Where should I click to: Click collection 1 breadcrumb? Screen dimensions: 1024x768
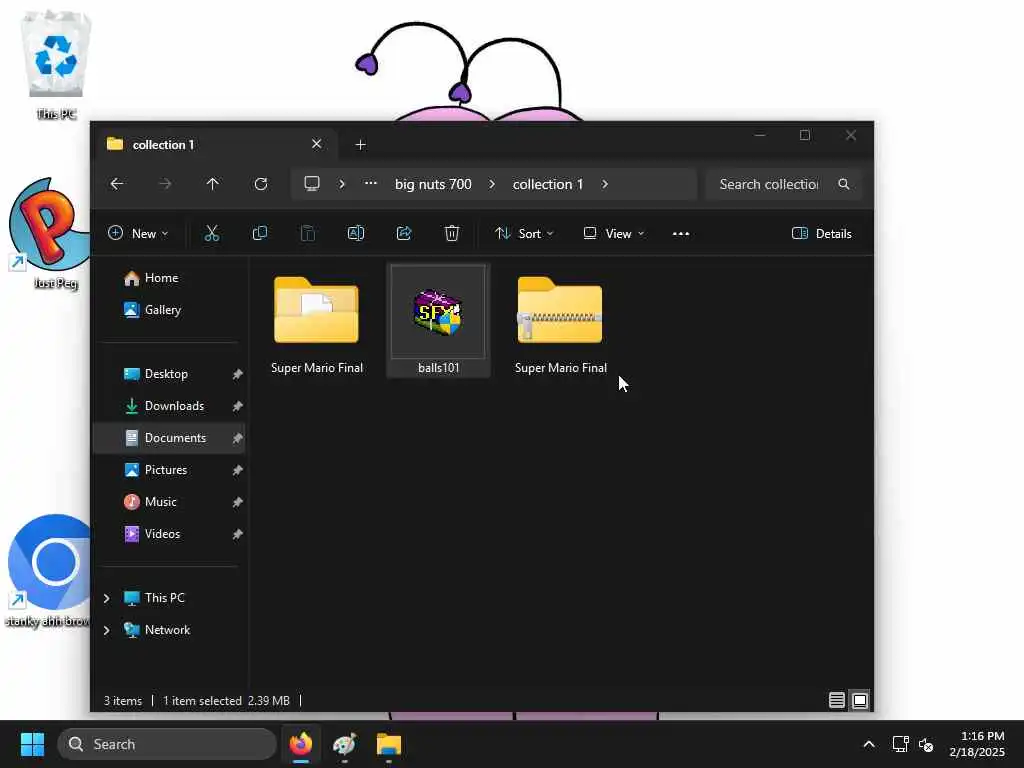(x=547, y=184)
